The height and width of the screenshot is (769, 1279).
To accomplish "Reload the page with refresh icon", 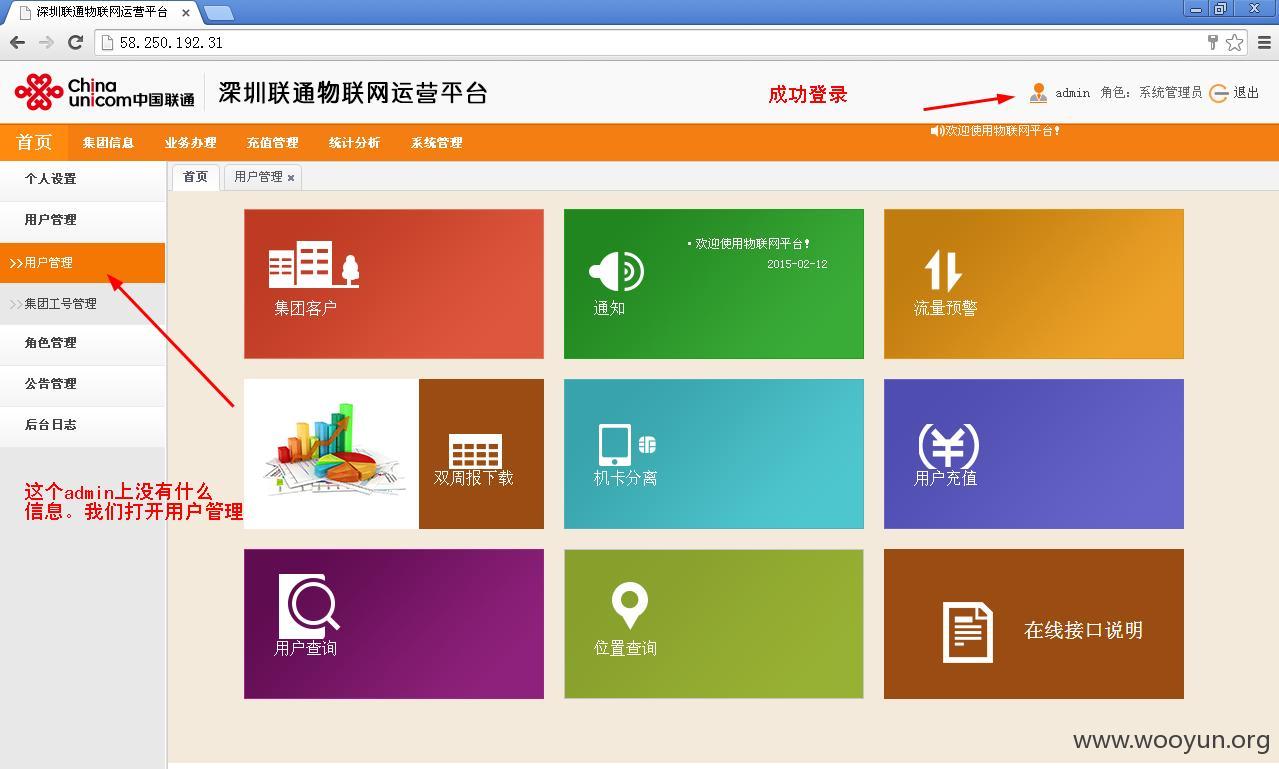I will pos(75,42).
